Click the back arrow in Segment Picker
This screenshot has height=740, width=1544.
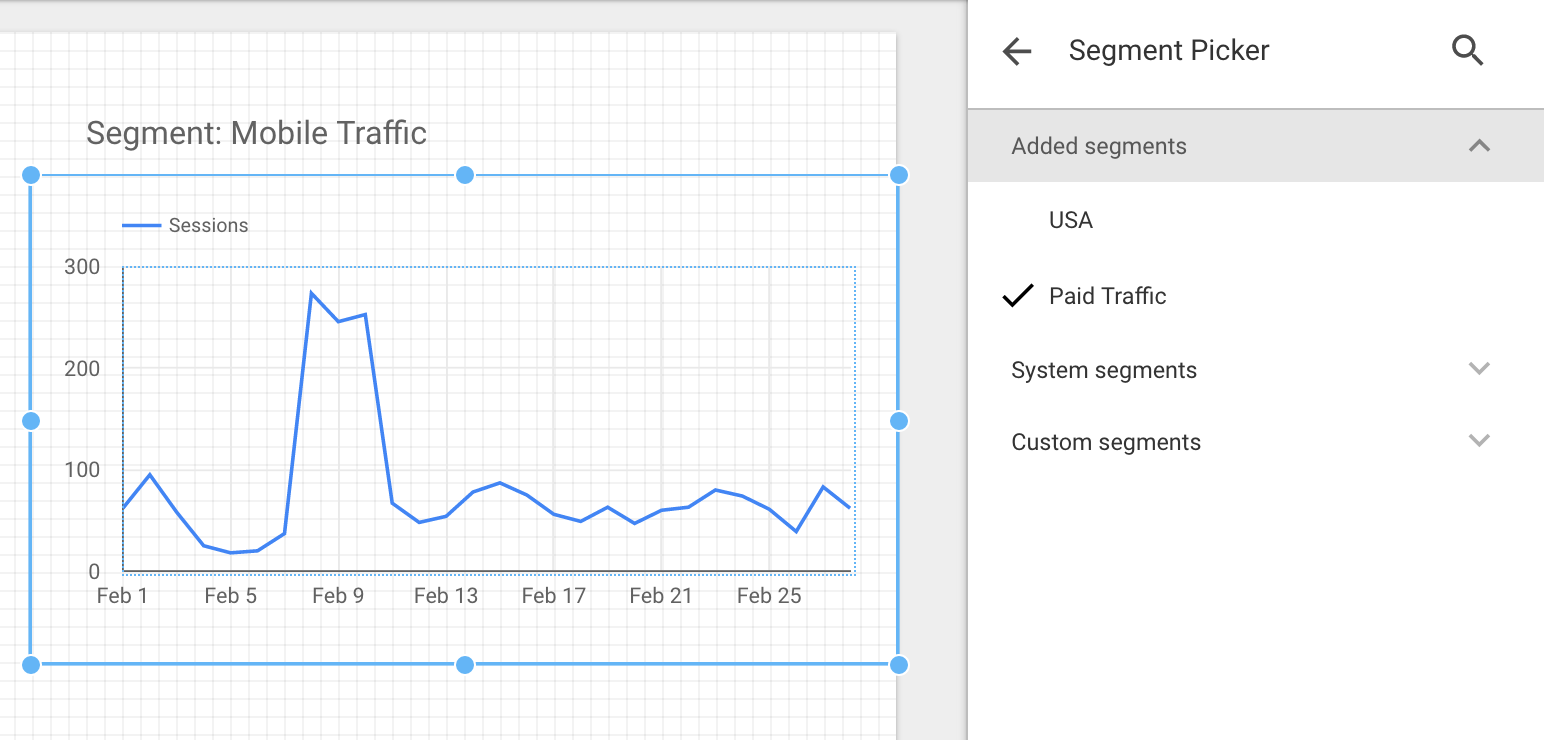tap(1016, 51)
